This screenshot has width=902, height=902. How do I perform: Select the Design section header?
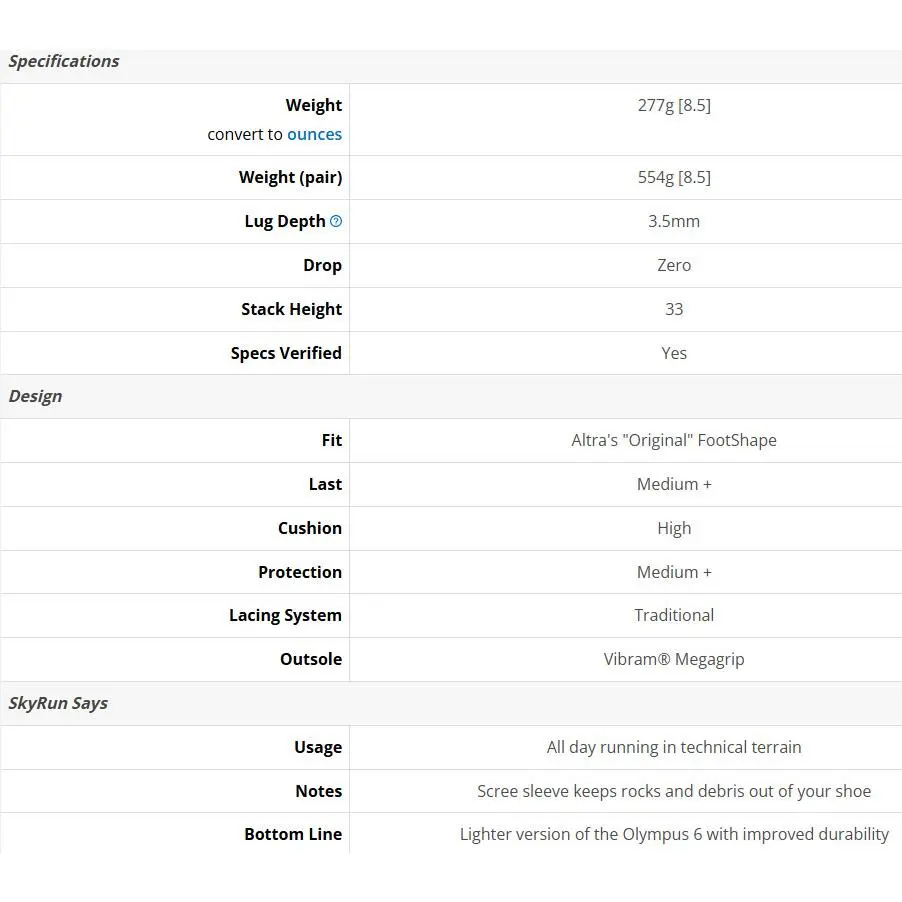(x=35, y=396)
